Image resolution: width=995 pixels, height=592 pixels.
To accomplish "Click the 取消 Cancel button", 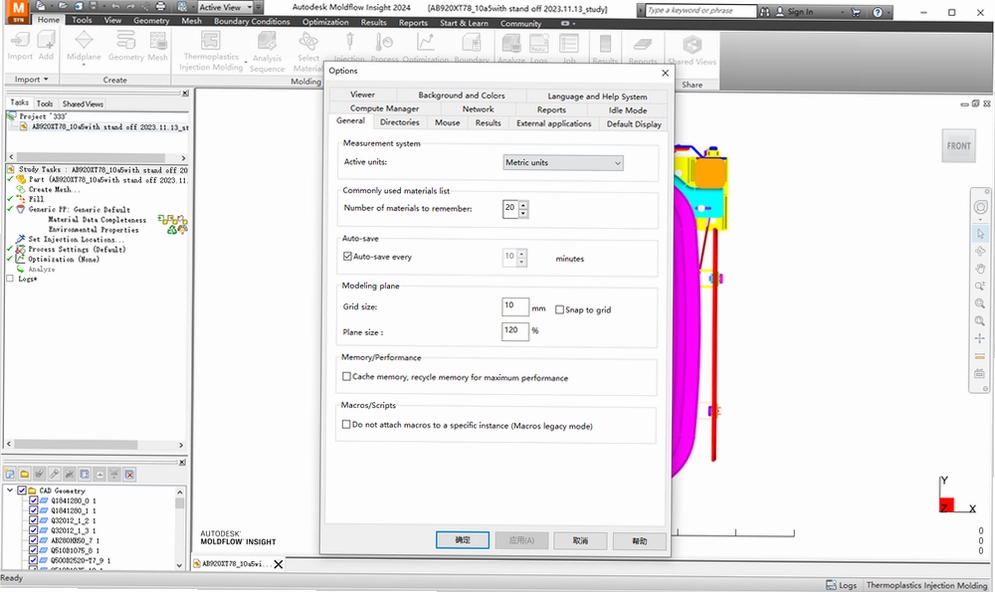I will tap(580, 541).
